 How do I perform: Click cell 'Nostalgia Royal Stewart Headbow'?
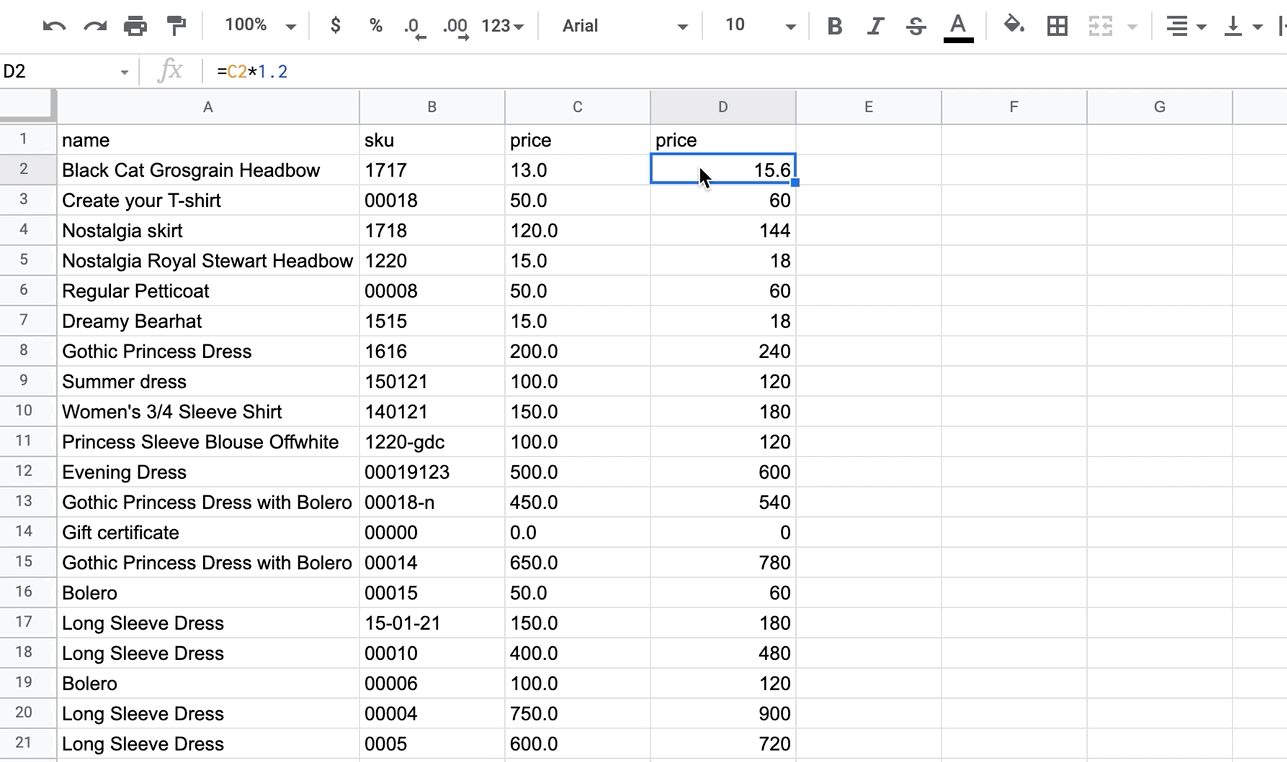click(x=208, y=261)
